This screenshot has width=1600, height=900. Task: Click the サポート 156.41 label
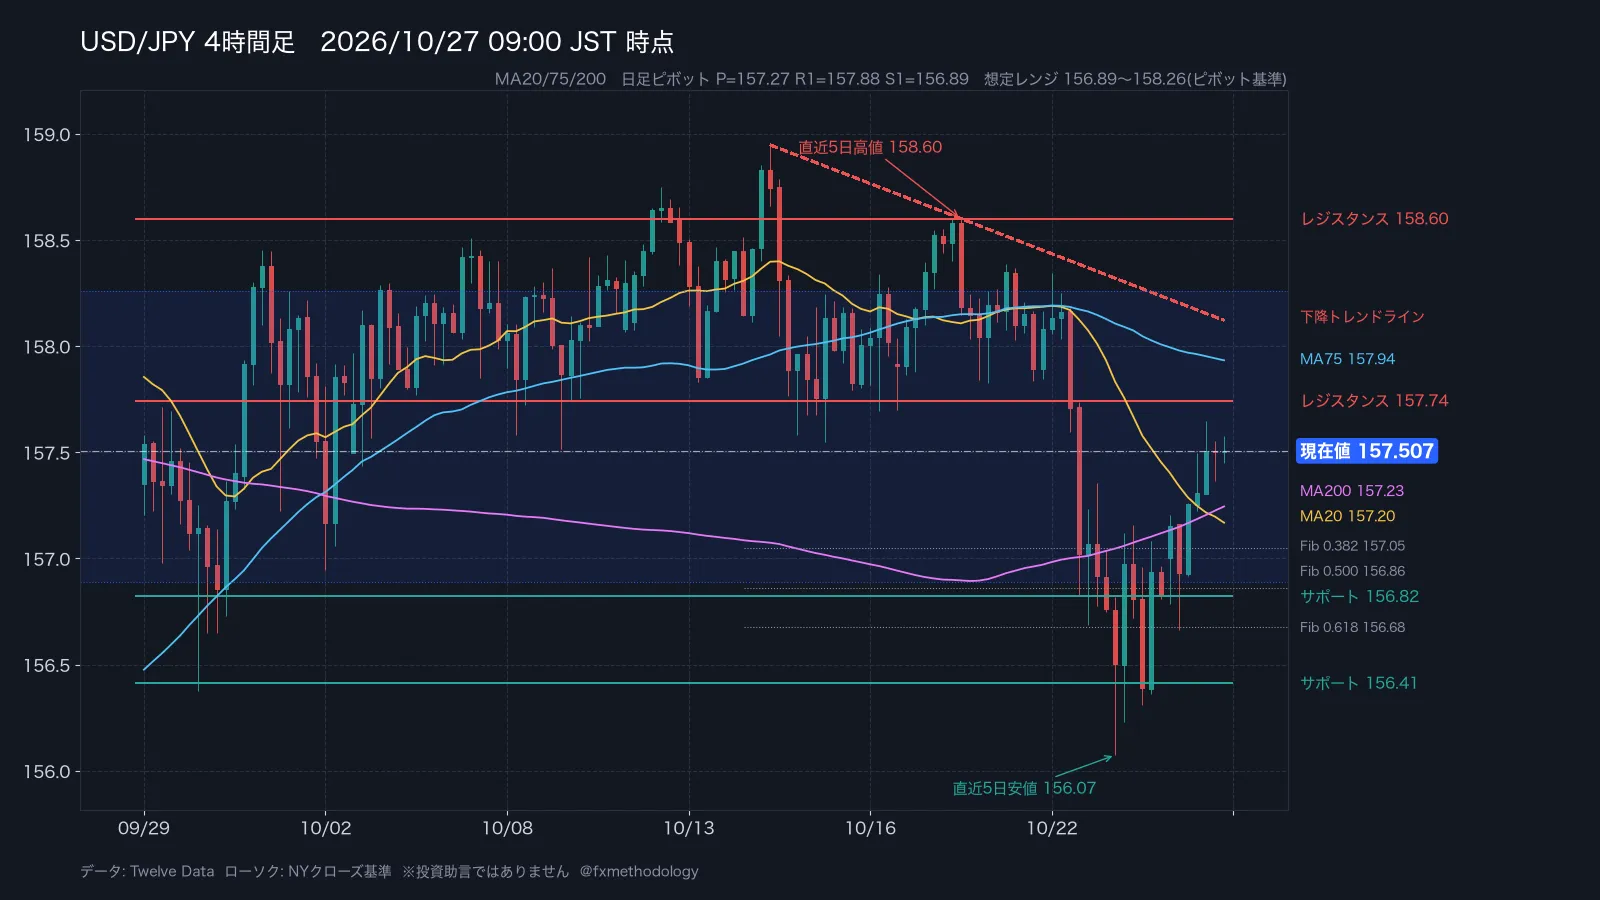tap(1358, 683)
